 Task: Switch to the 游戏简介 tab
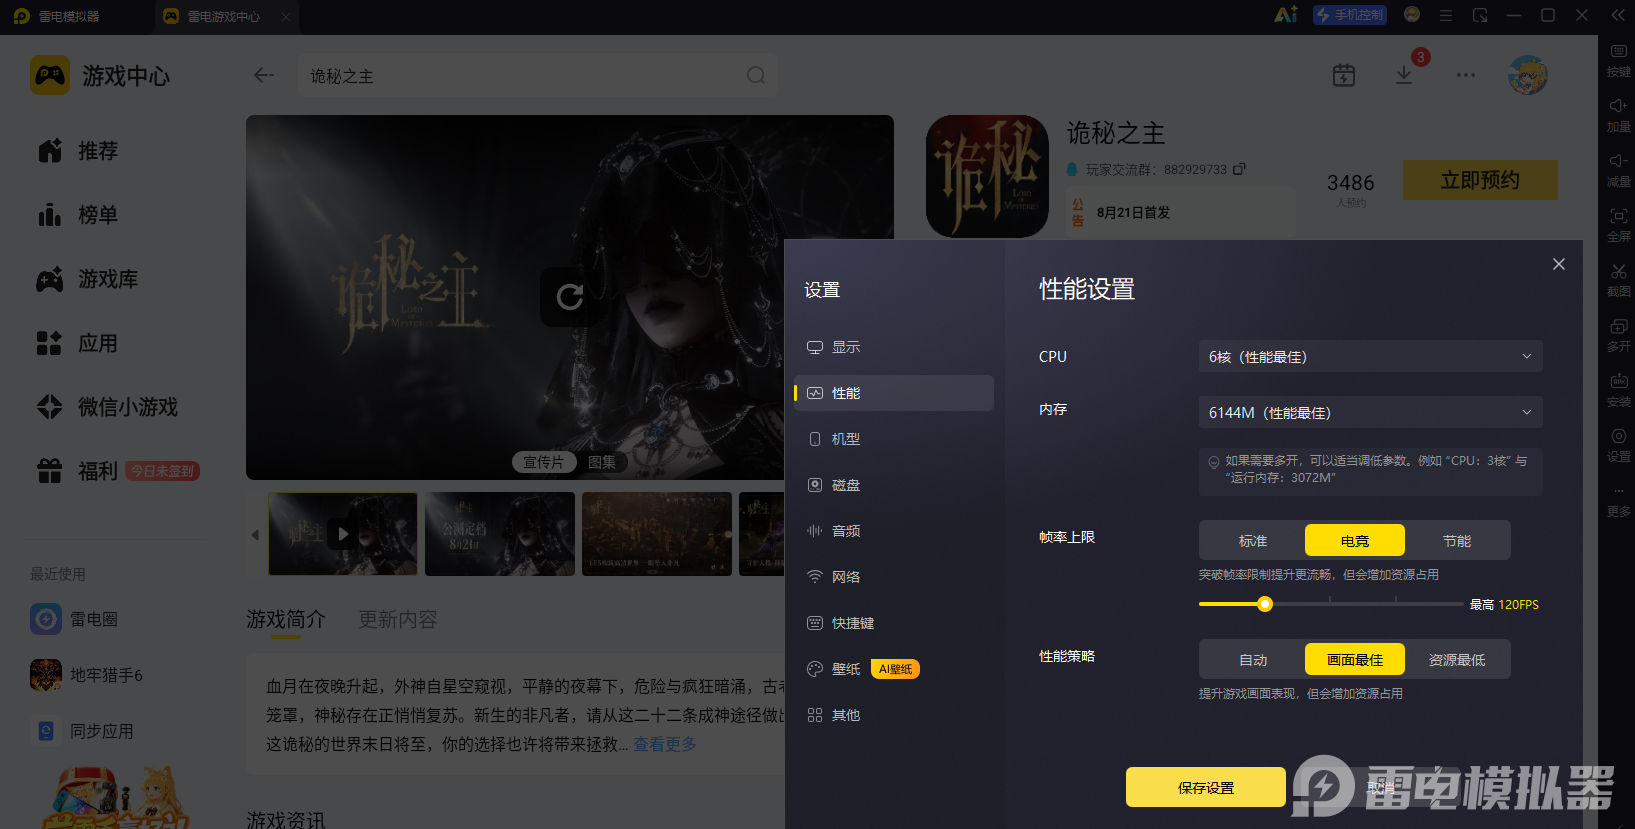pos(286,620)
